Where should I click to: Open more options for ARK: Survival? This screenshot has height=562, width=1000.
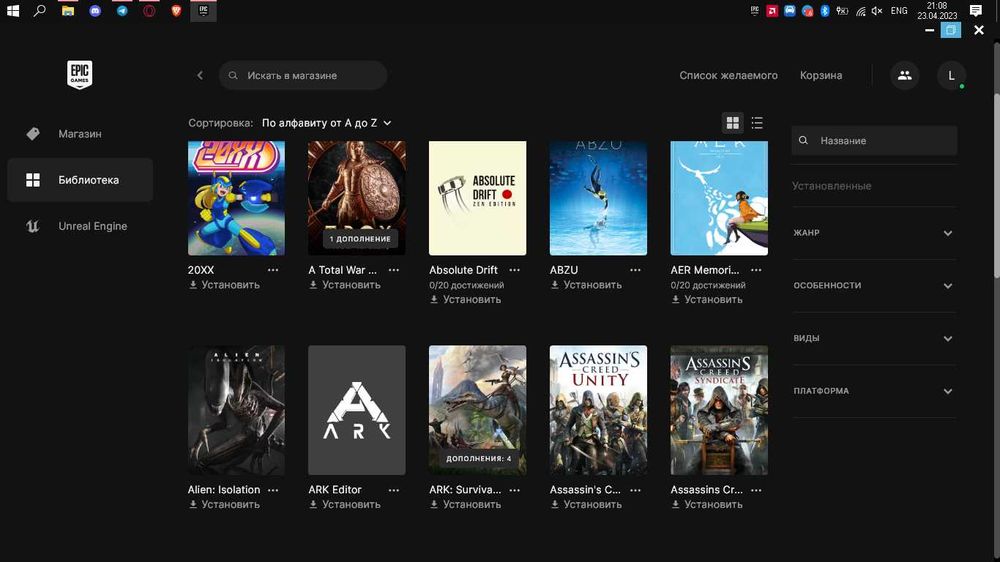515,490
